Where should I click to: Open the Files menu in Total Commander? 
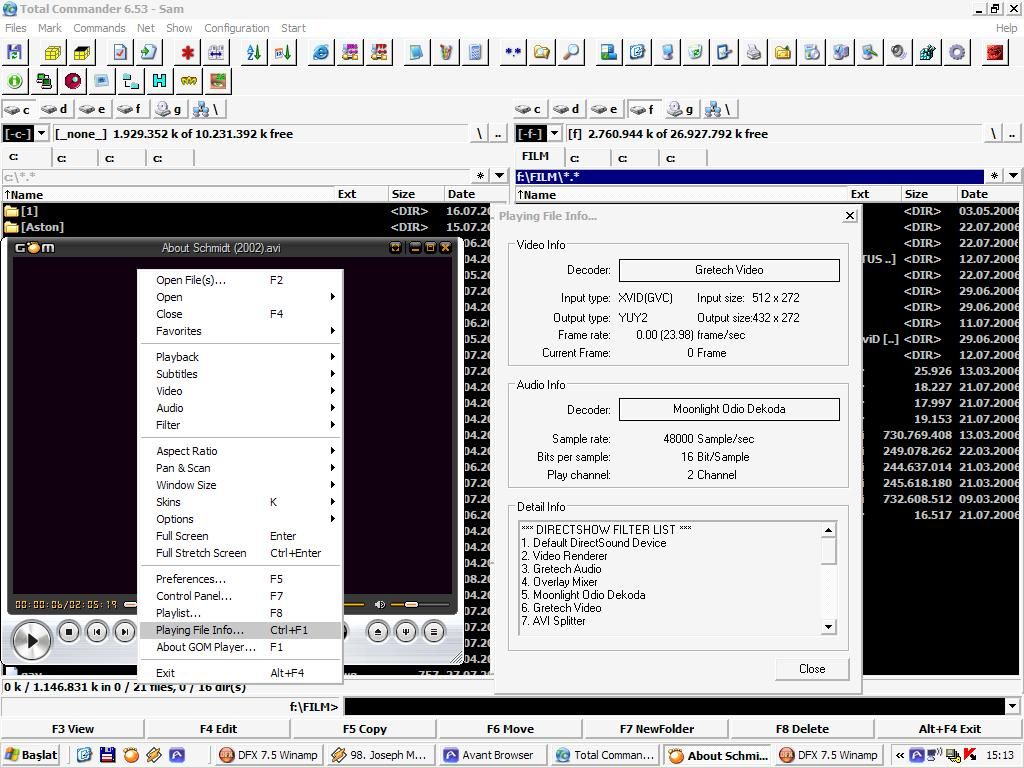(16, 28)
